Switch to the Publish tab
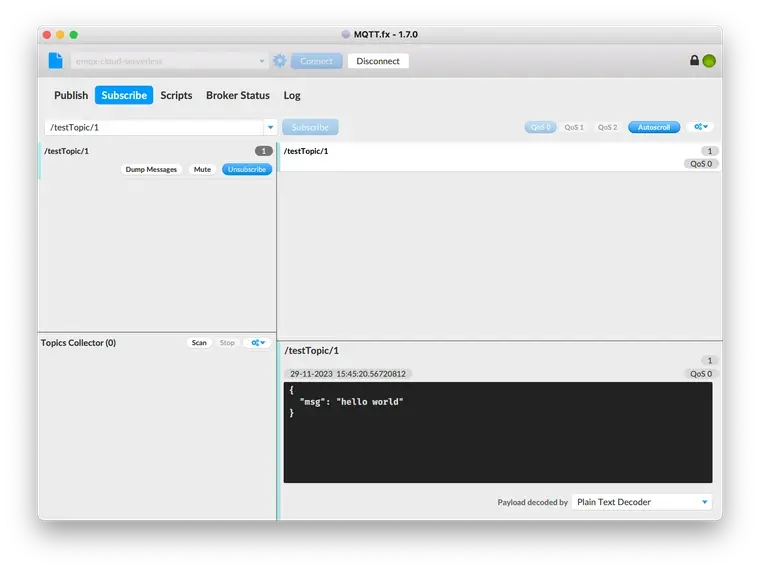Screen dimensions: 760x570 tap(71, 95)
